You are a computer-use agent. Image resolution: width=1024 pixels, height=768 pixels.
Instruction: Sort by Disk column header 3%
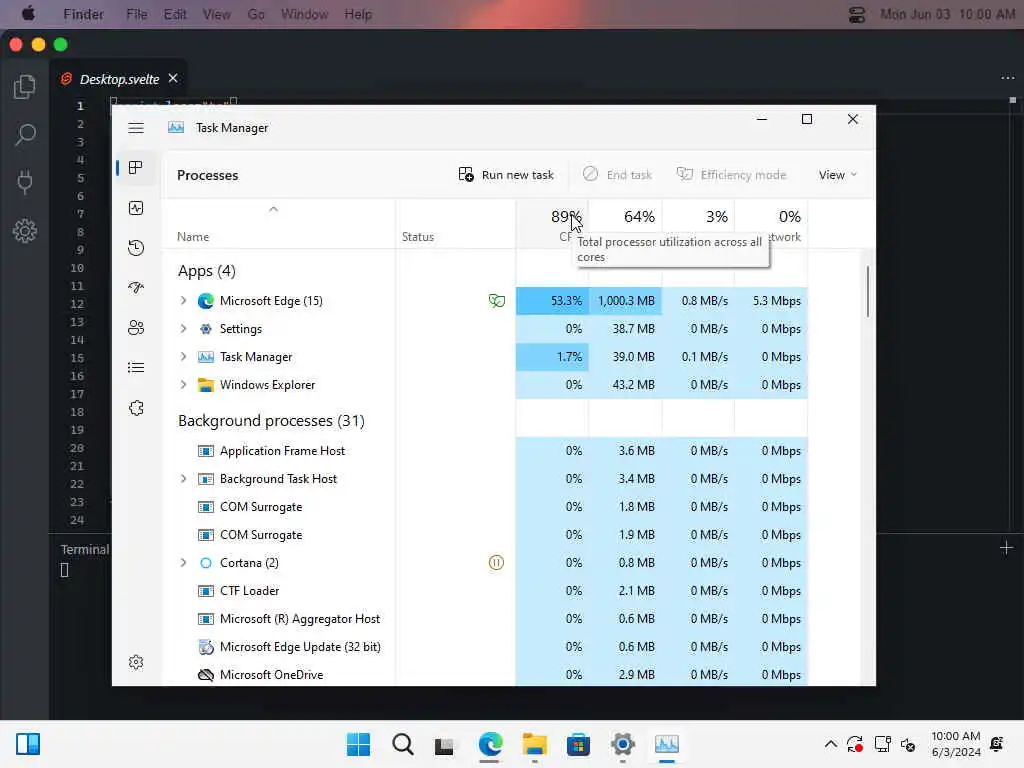(x=699, y=224)
